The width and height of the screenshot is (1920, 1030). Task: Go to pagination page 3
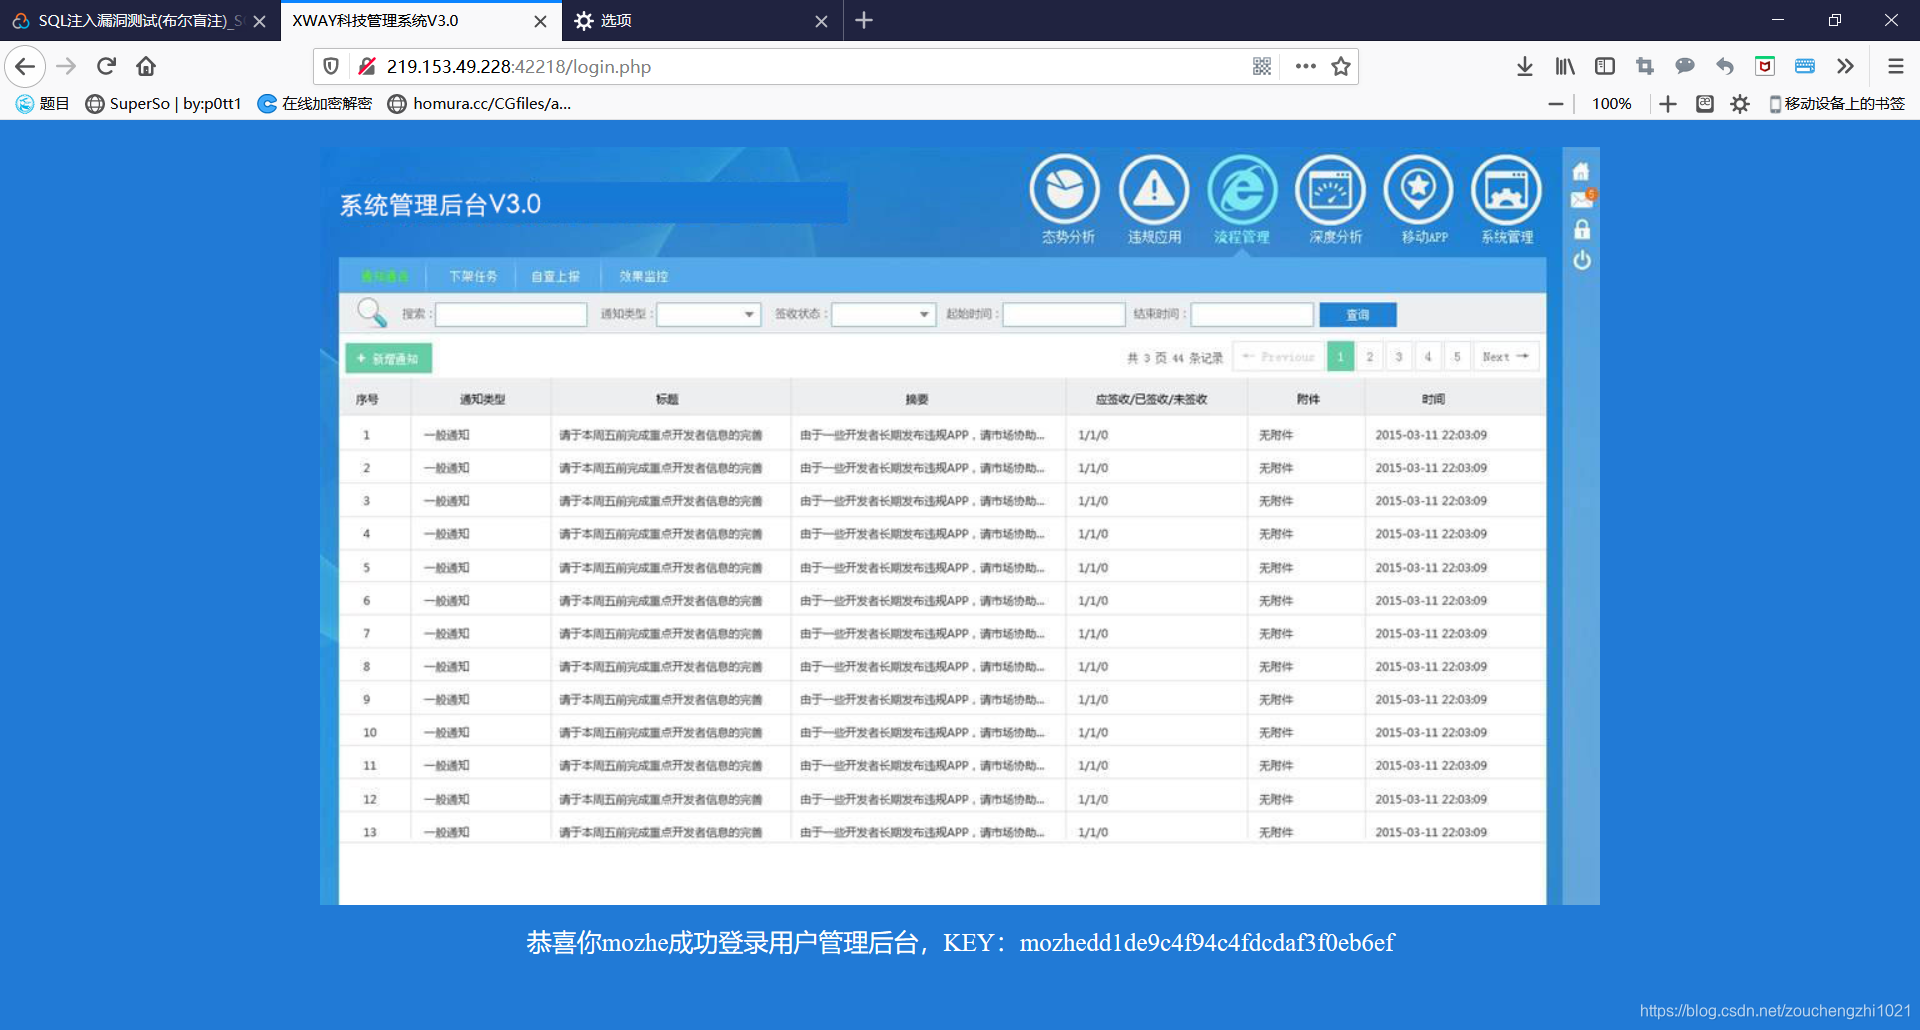[1398, 356]
